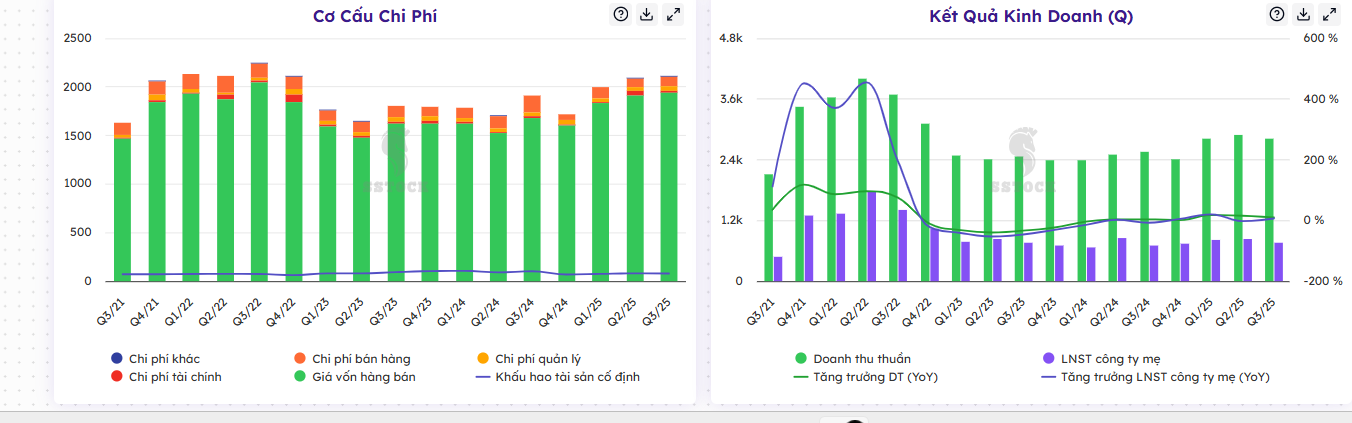Toggle the Chi phí tài chính legend series
Screen dimensions: 1352x423
tap(166, 377)
